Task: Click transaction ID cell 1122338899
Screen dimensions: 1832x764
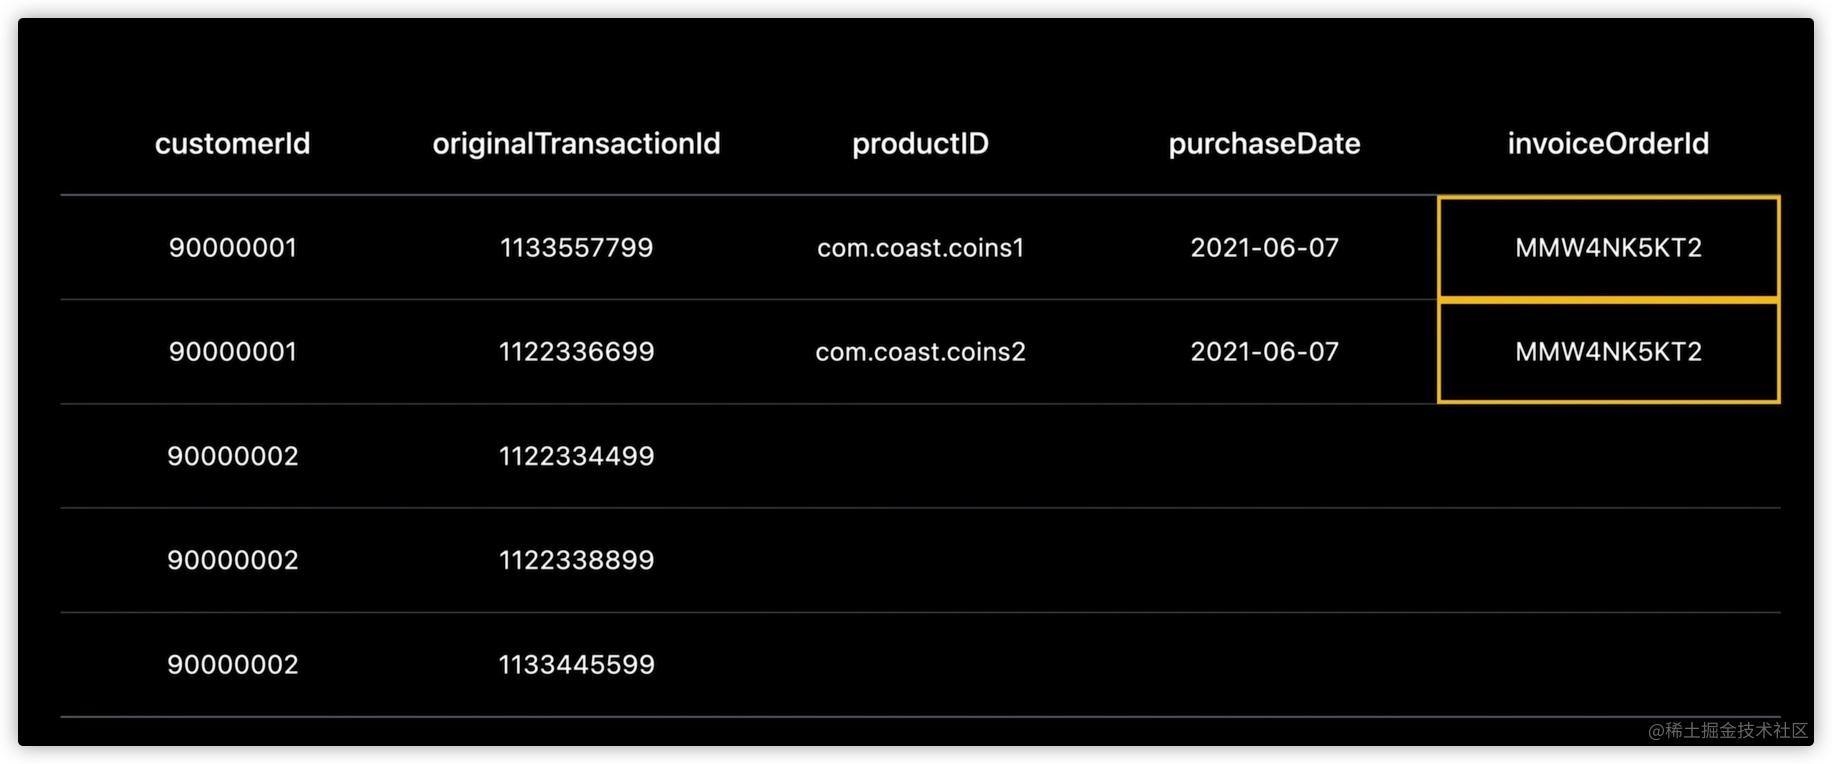Action: coord(576,560)
